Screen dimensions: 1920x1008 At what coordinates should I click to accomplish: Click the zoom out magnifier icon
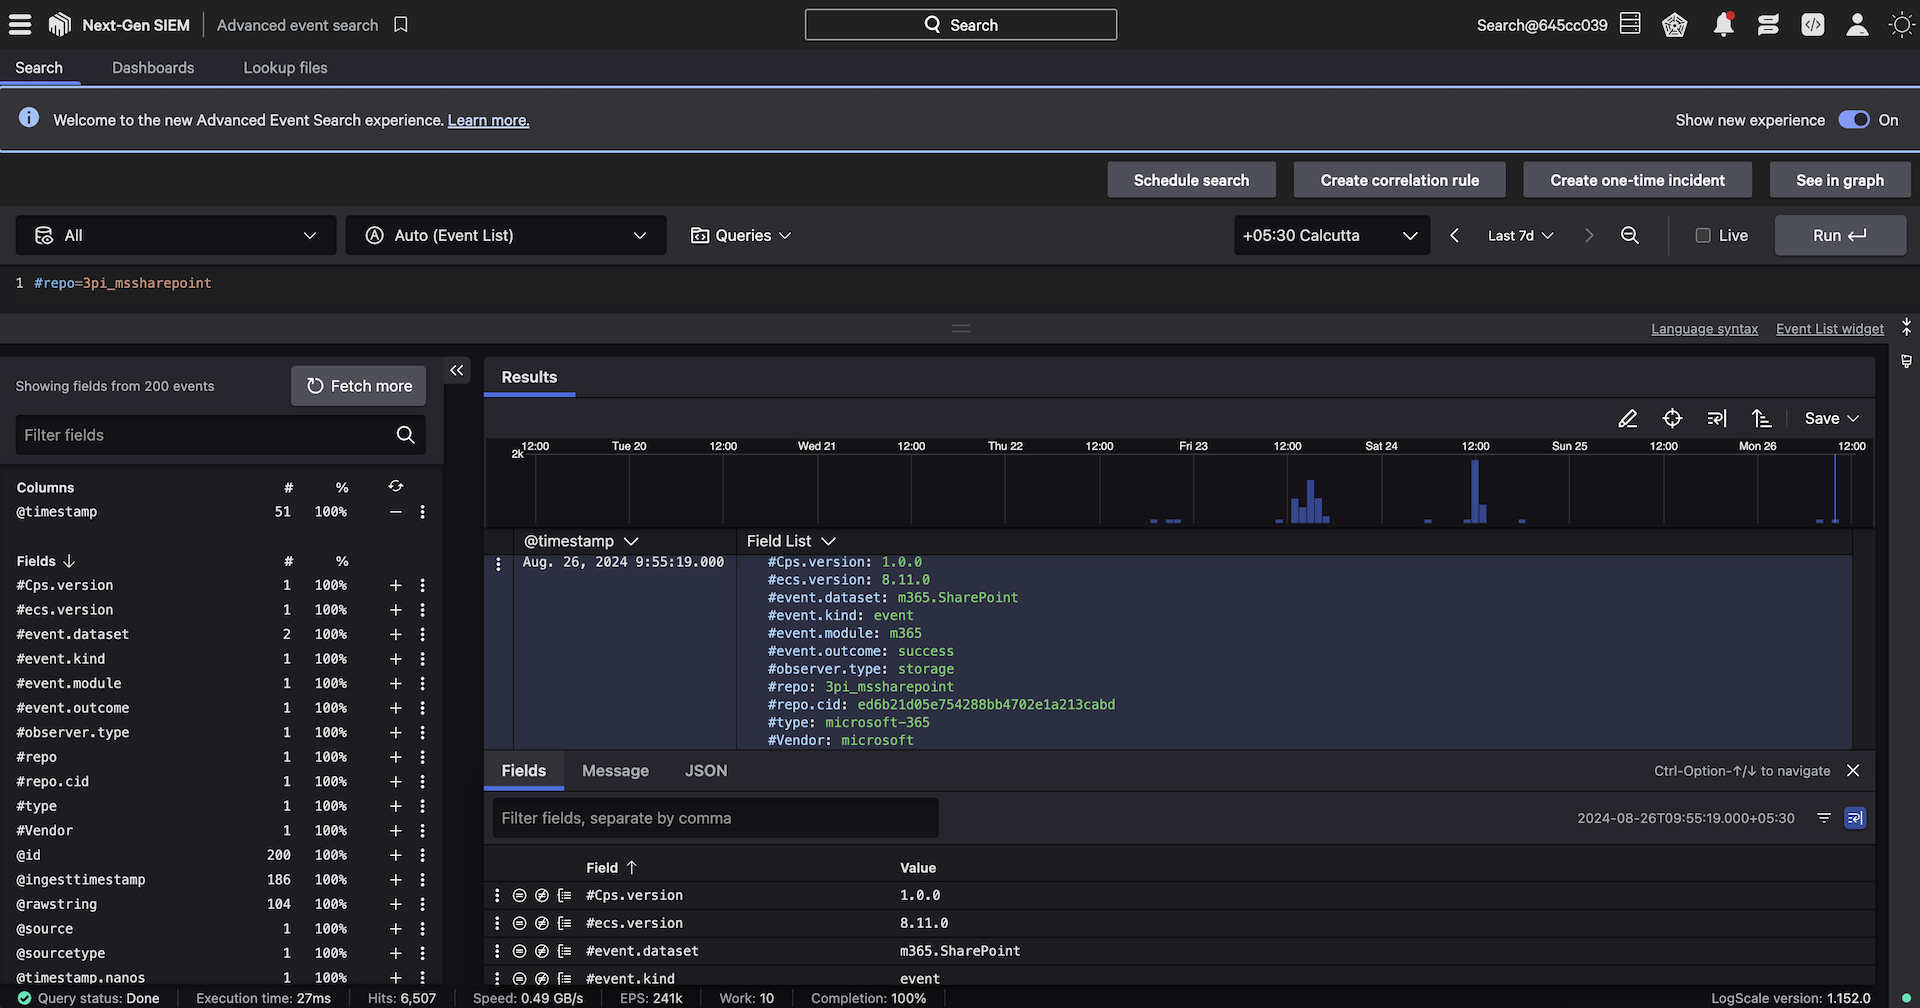pyautogui.click(x=1629, y=235)
